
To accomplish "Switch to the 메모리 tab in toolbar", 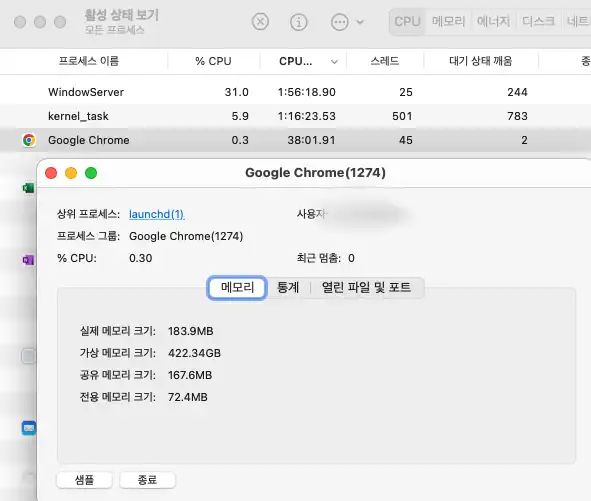I will coord(448,21).
